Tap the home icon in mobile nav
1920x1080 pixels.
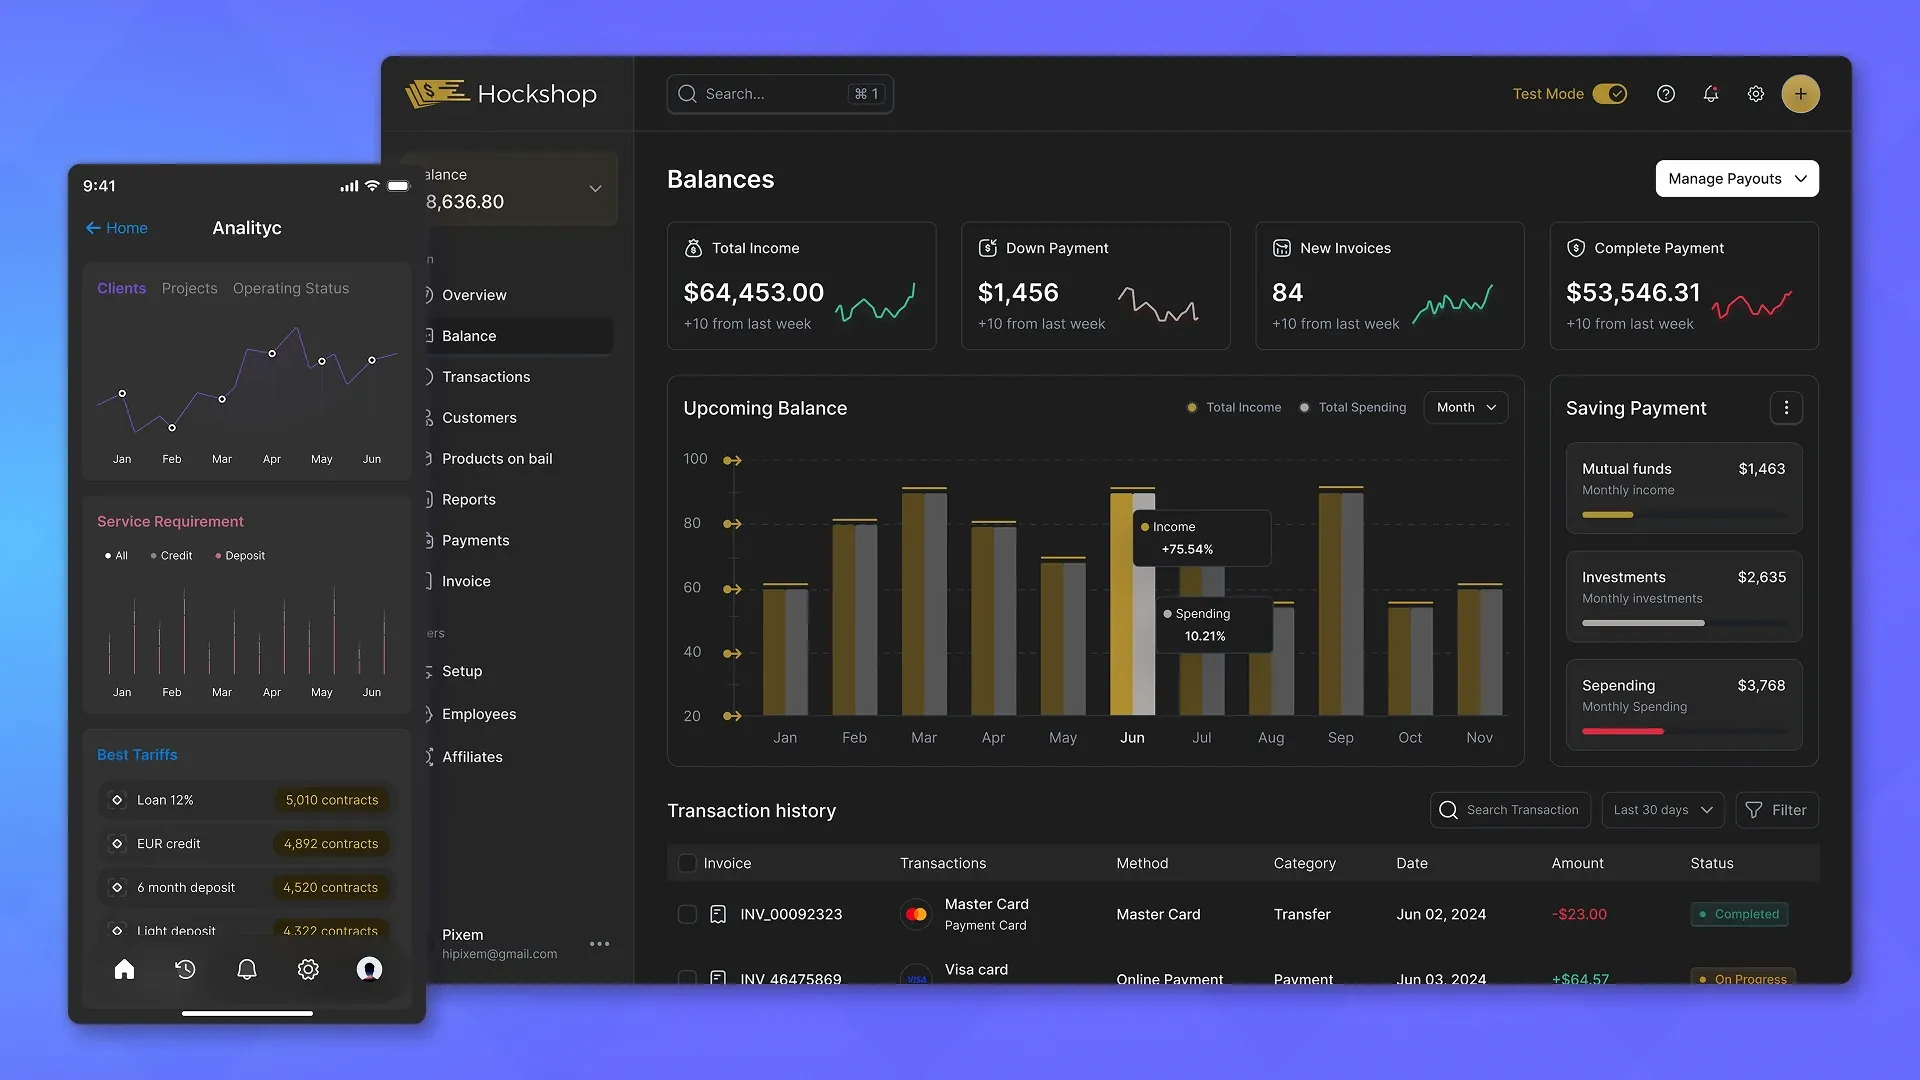click(x=124, y=969)
